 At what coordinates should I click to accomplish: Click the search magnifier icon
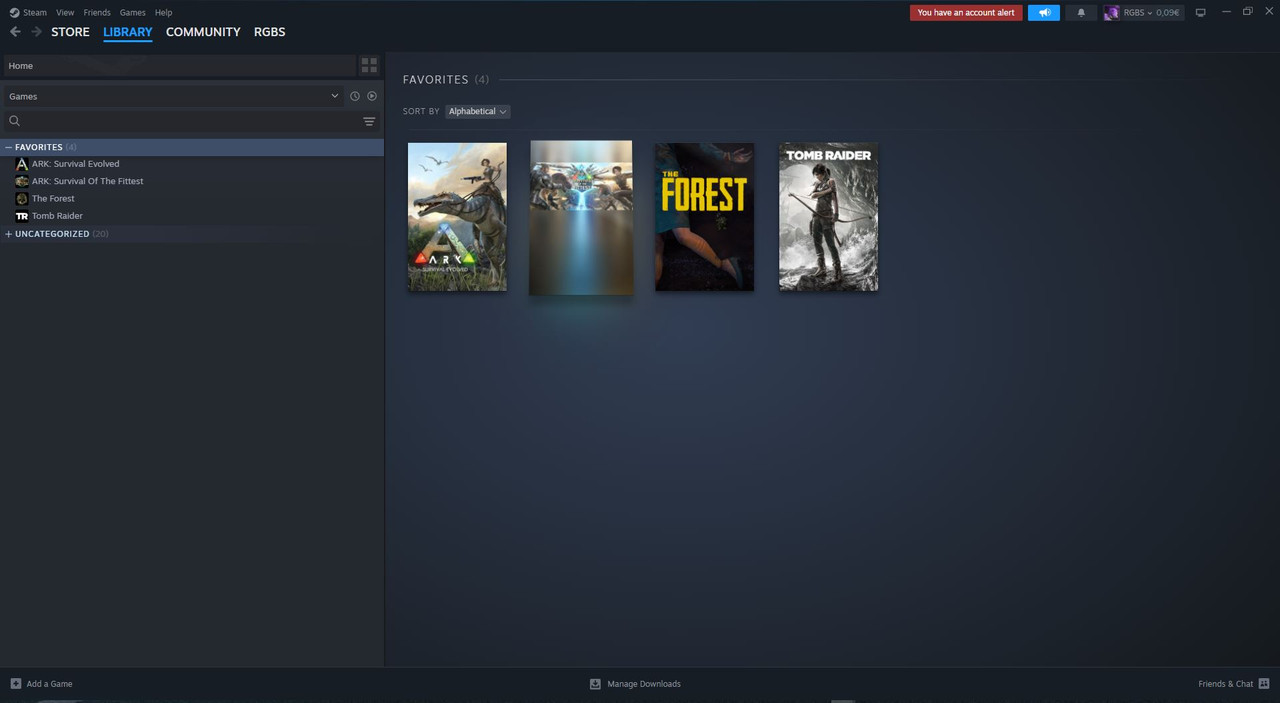coord(15,121)
